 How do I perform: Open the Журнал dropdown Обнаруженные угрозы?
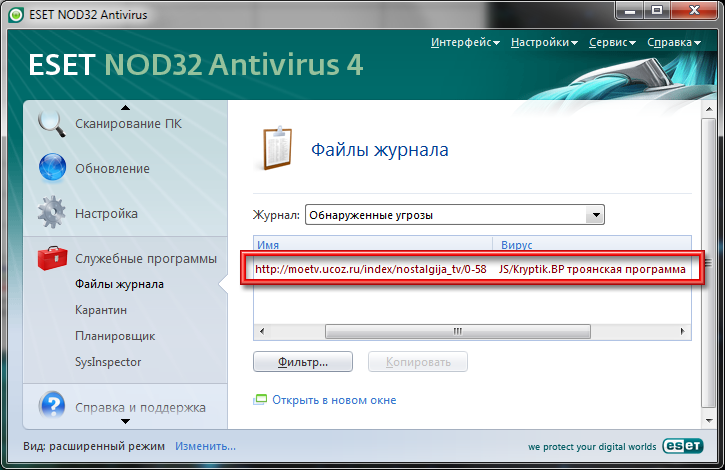(x=455, y=215)
